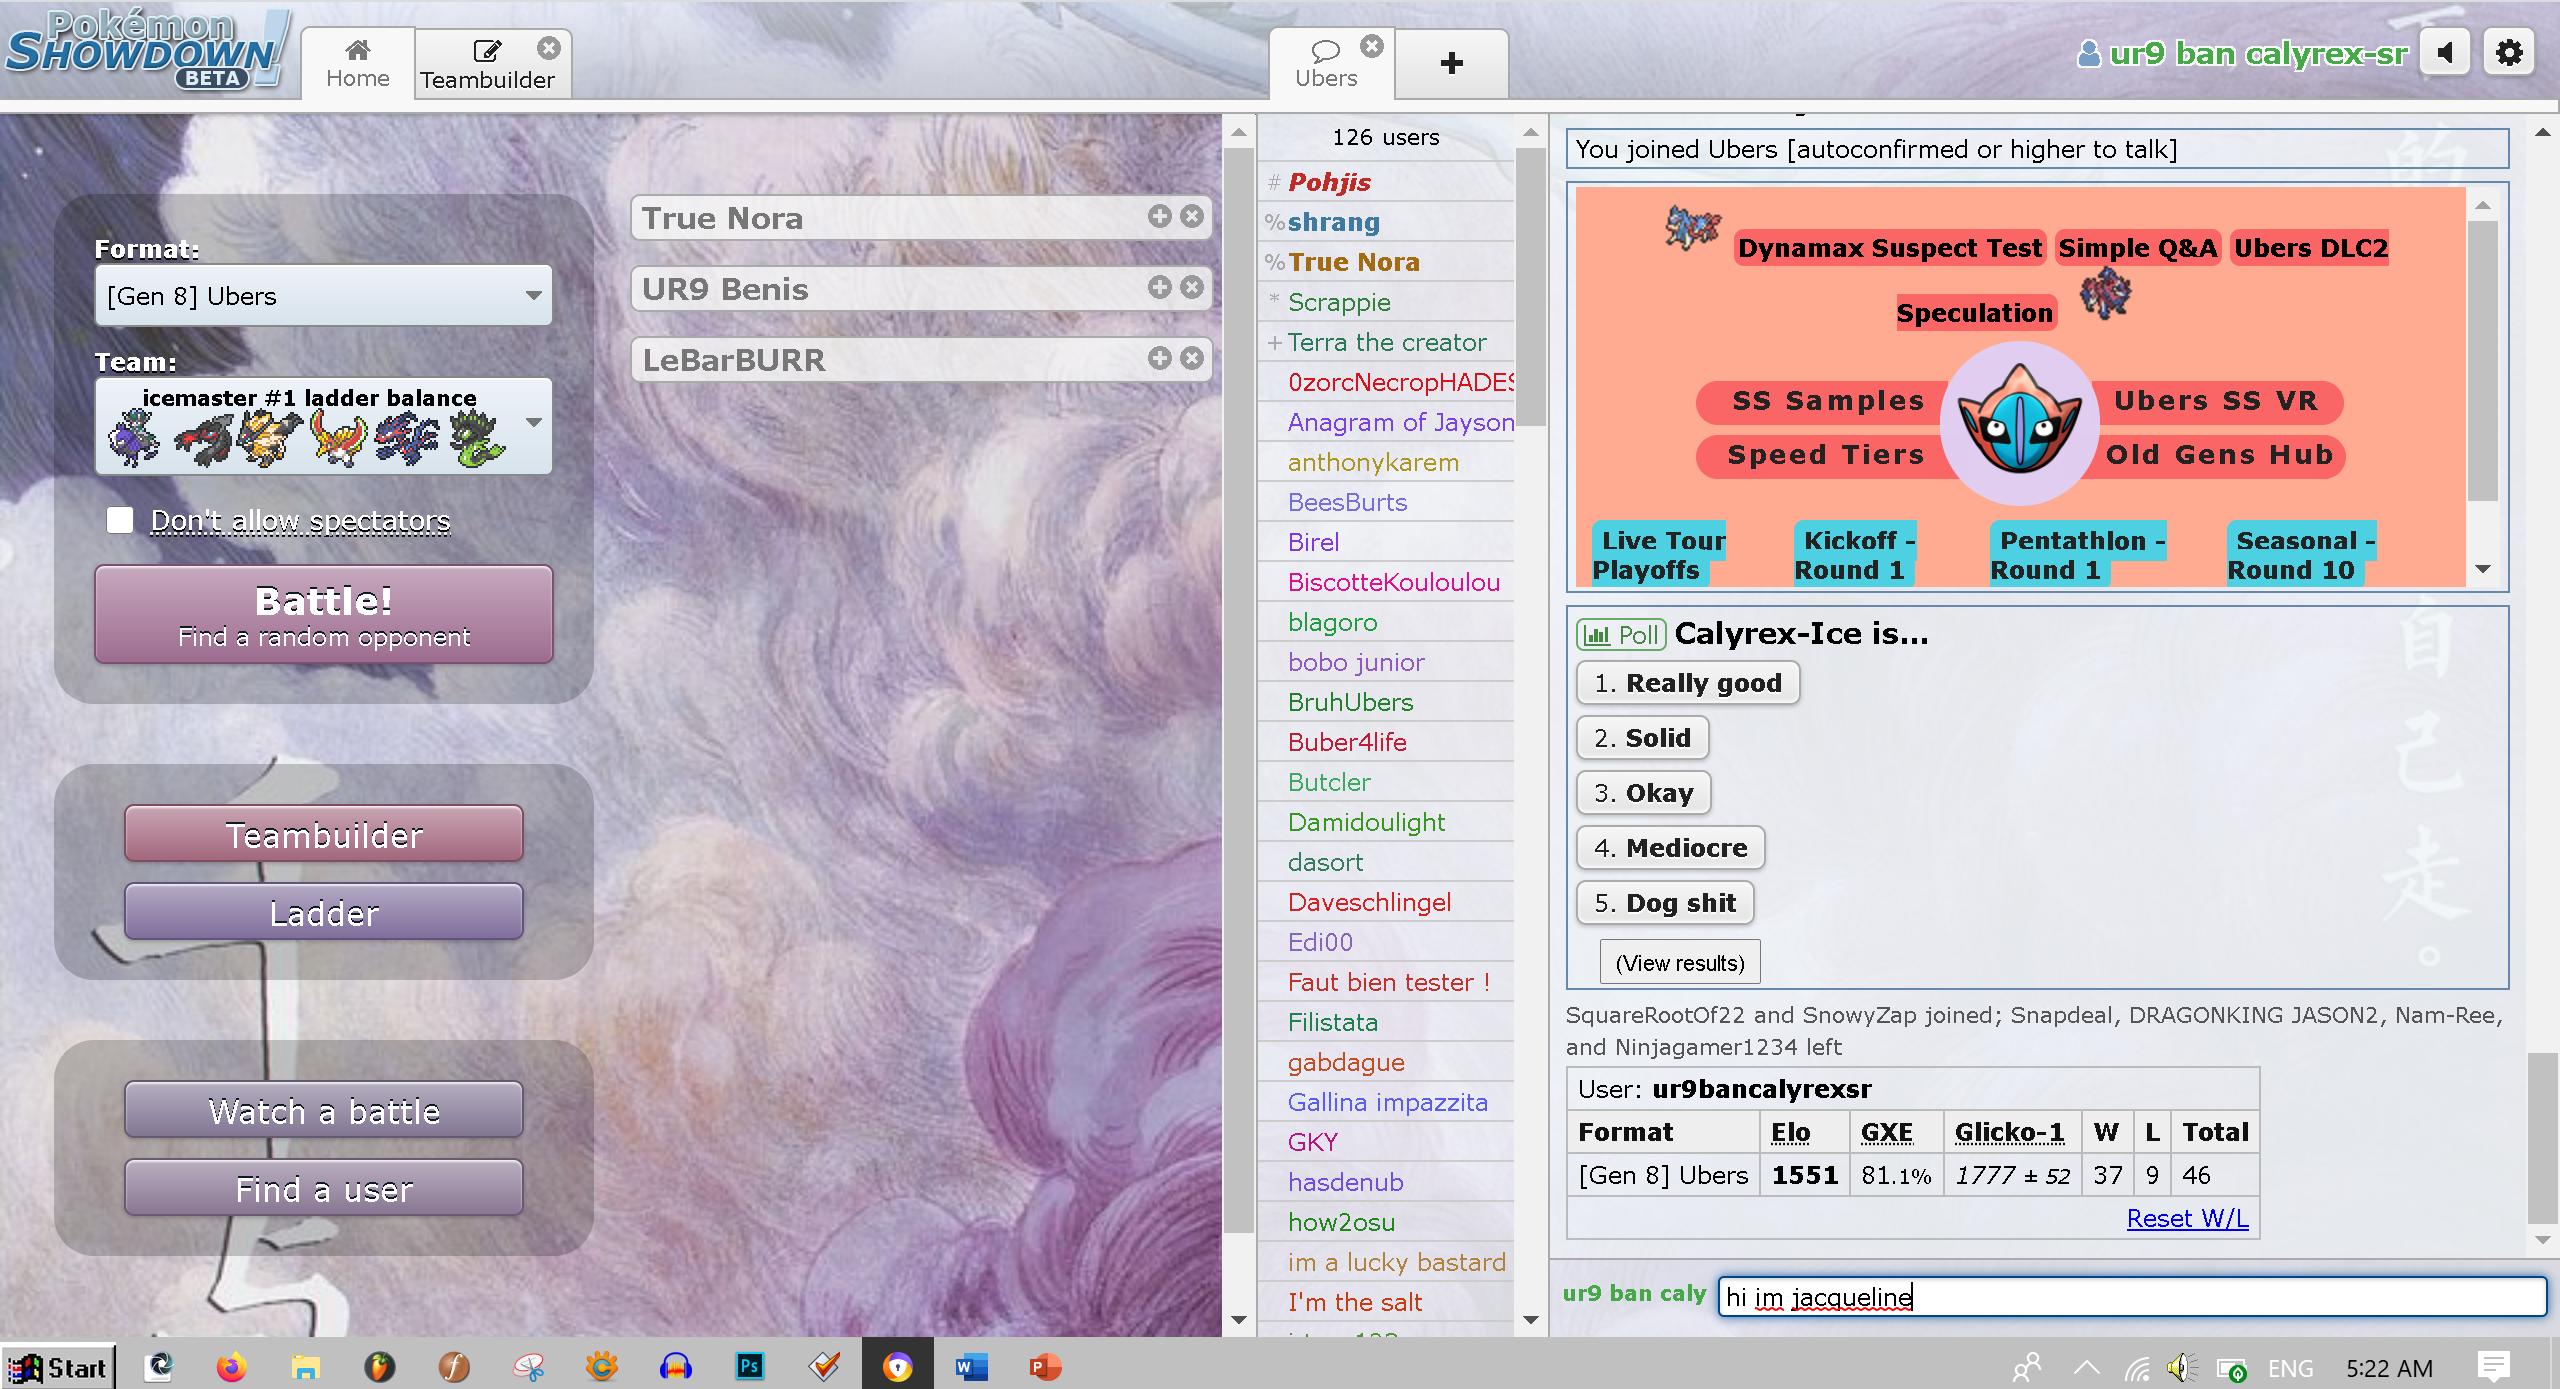Image resolution: width=2560 pixels, height=1389 pixels.
Task: Click the Poll icon label
Action: pyautogui.click(x=1621, y=635)
